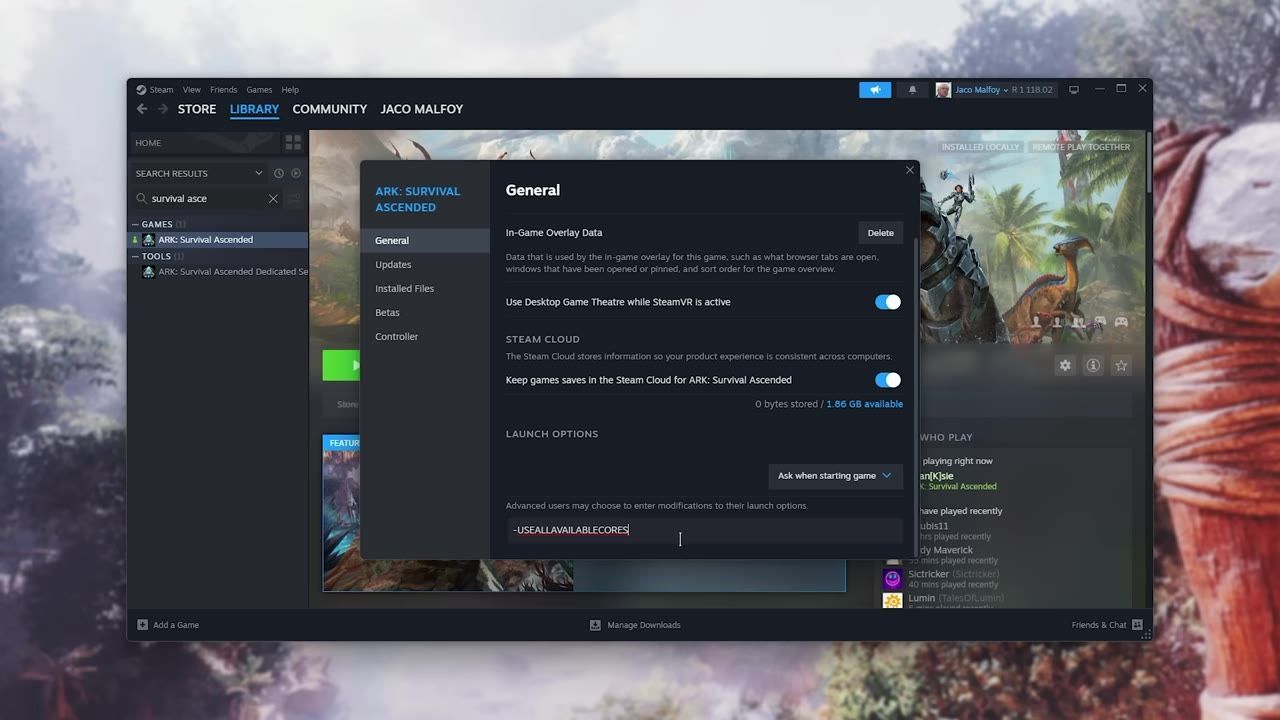The image size is (1280, 720).
Task: Open the Steam menu in the menu bar
Action: point(161,90)
